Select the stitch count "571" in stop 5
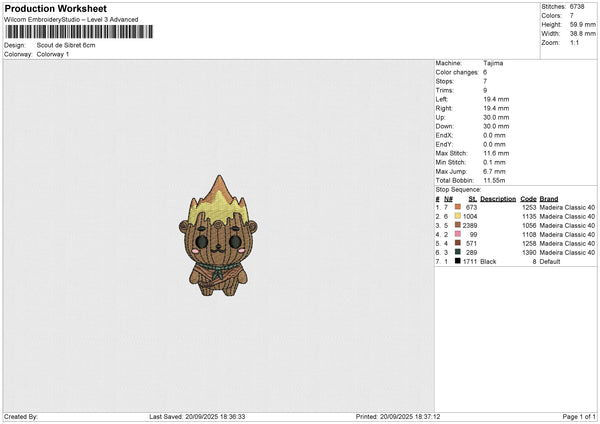The height and width of the screenshot is (424, 600). [471, 243]
